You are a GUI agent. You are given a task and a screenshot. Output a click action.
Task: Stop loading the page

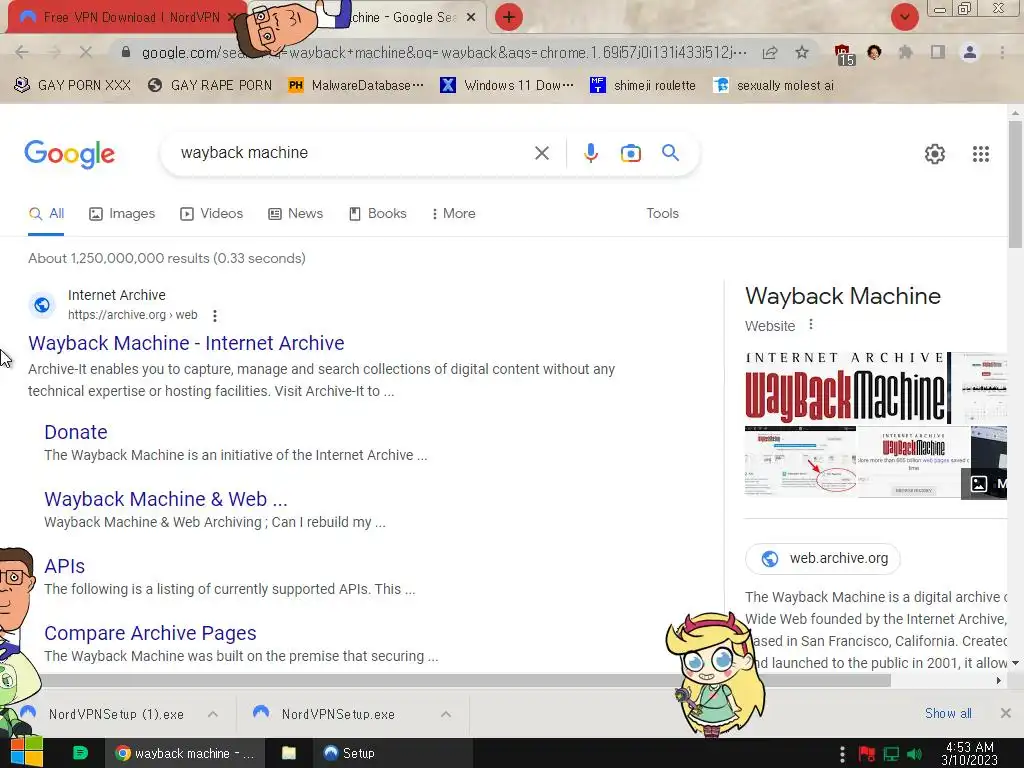click(85, 52)
